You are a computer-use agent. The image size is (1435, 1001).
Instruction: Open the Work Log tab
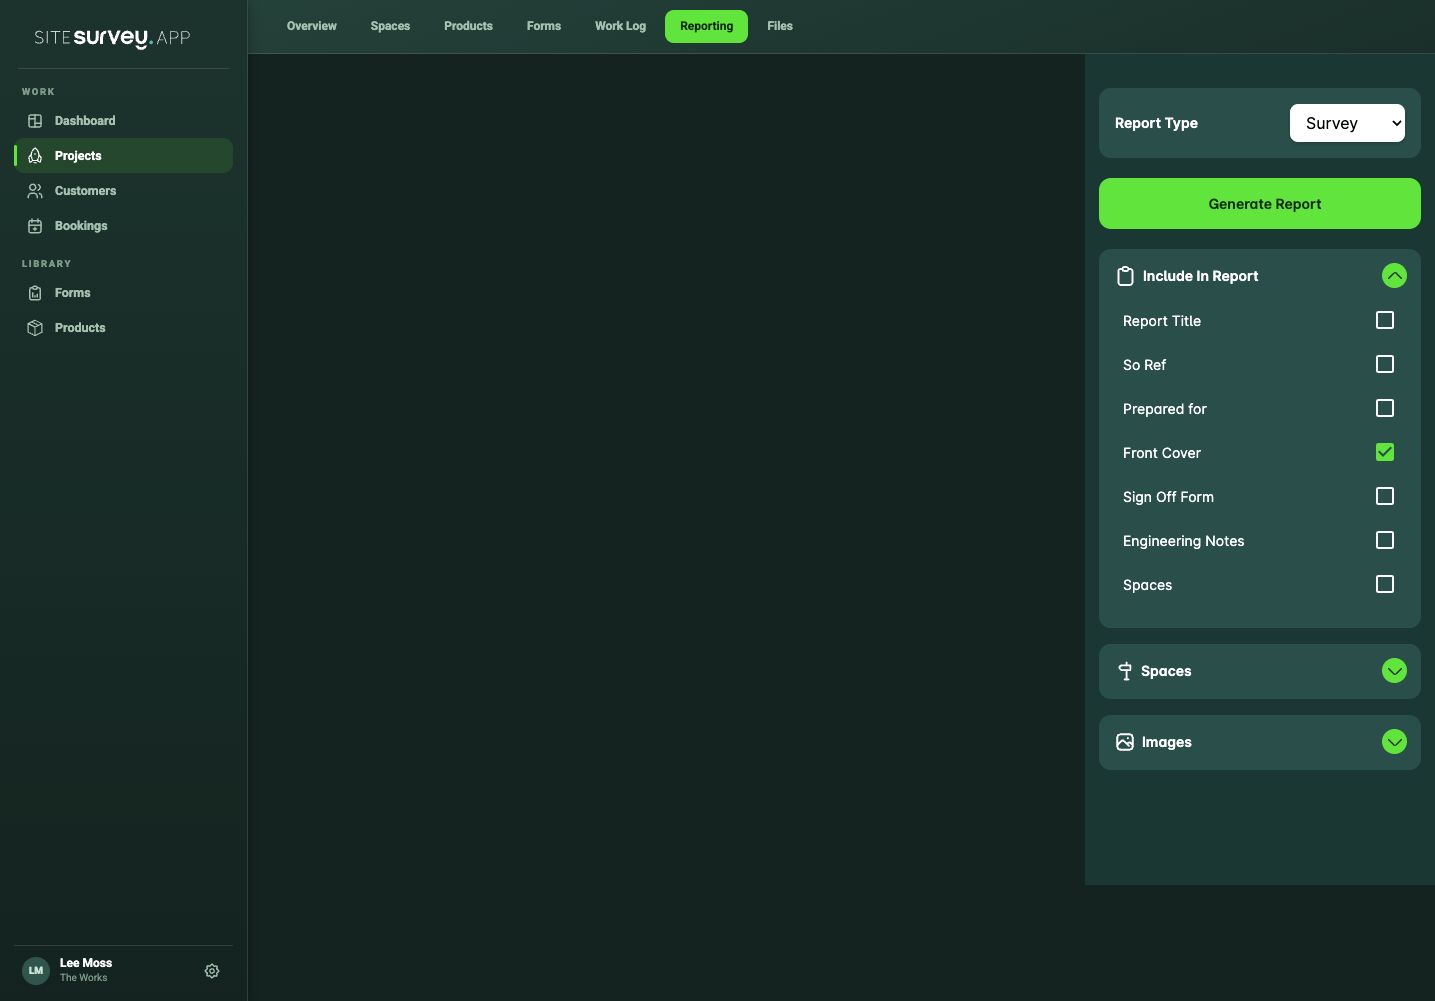click(x=620, y=26)
